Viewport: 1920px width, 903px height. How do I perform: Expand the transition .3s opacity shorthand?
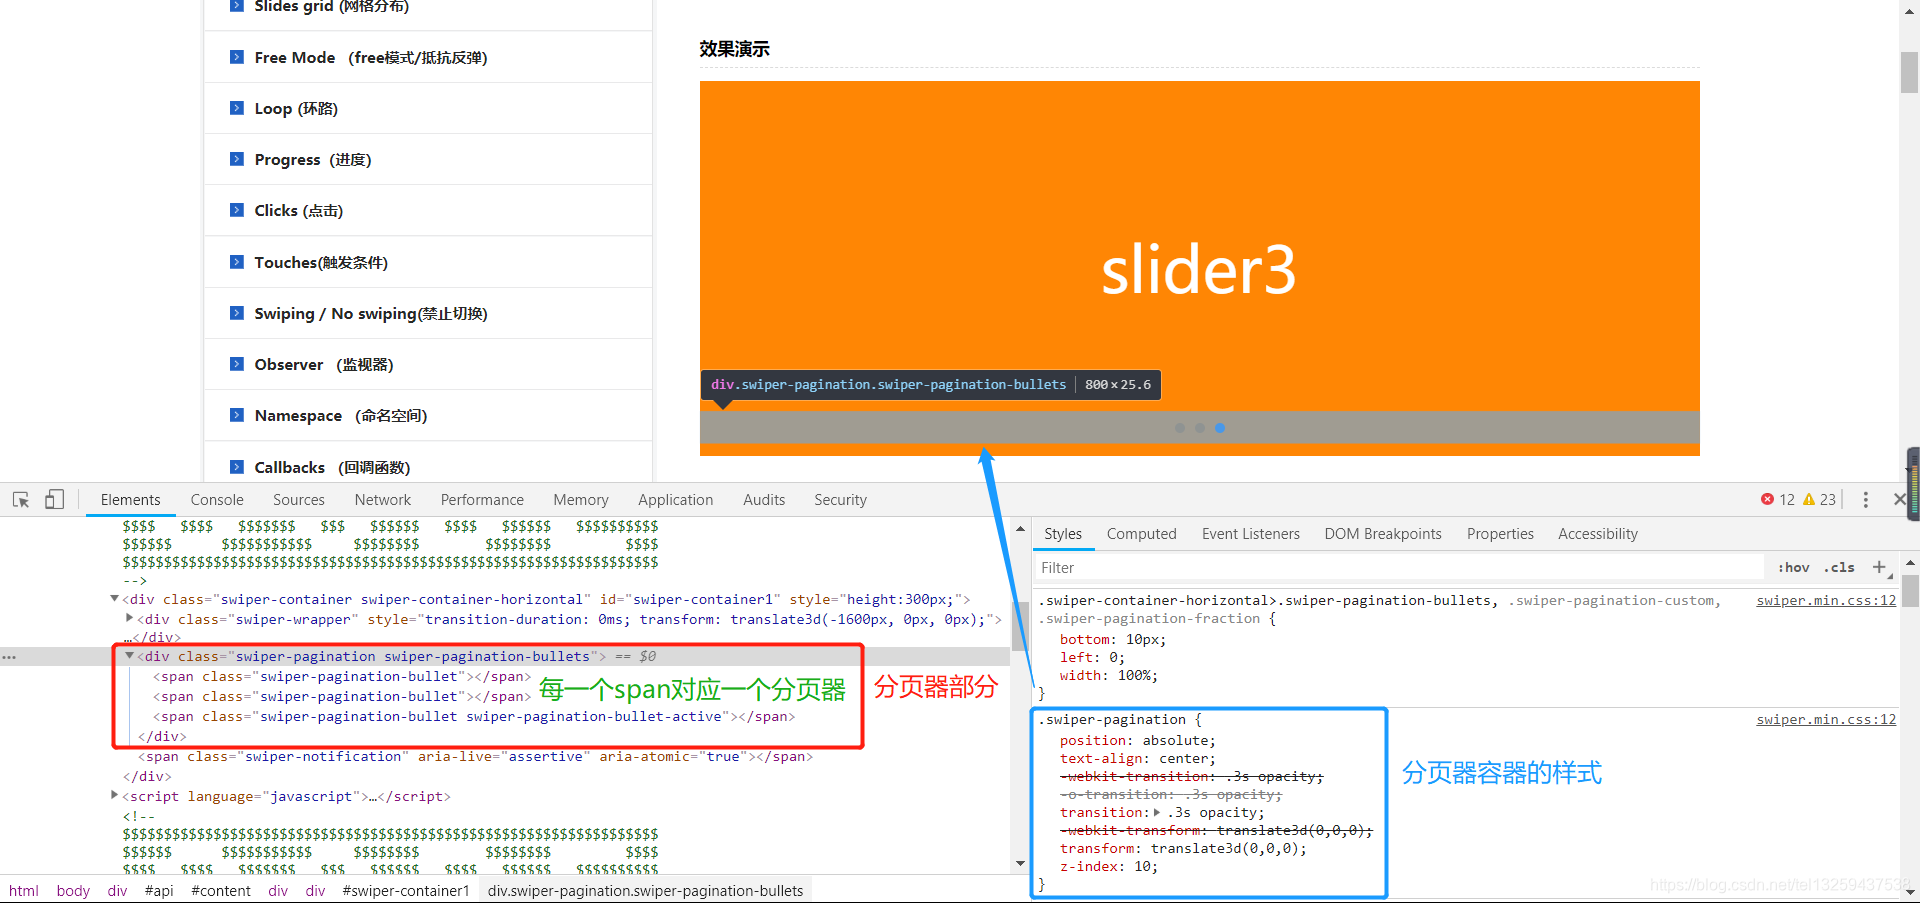[1157, 812]
